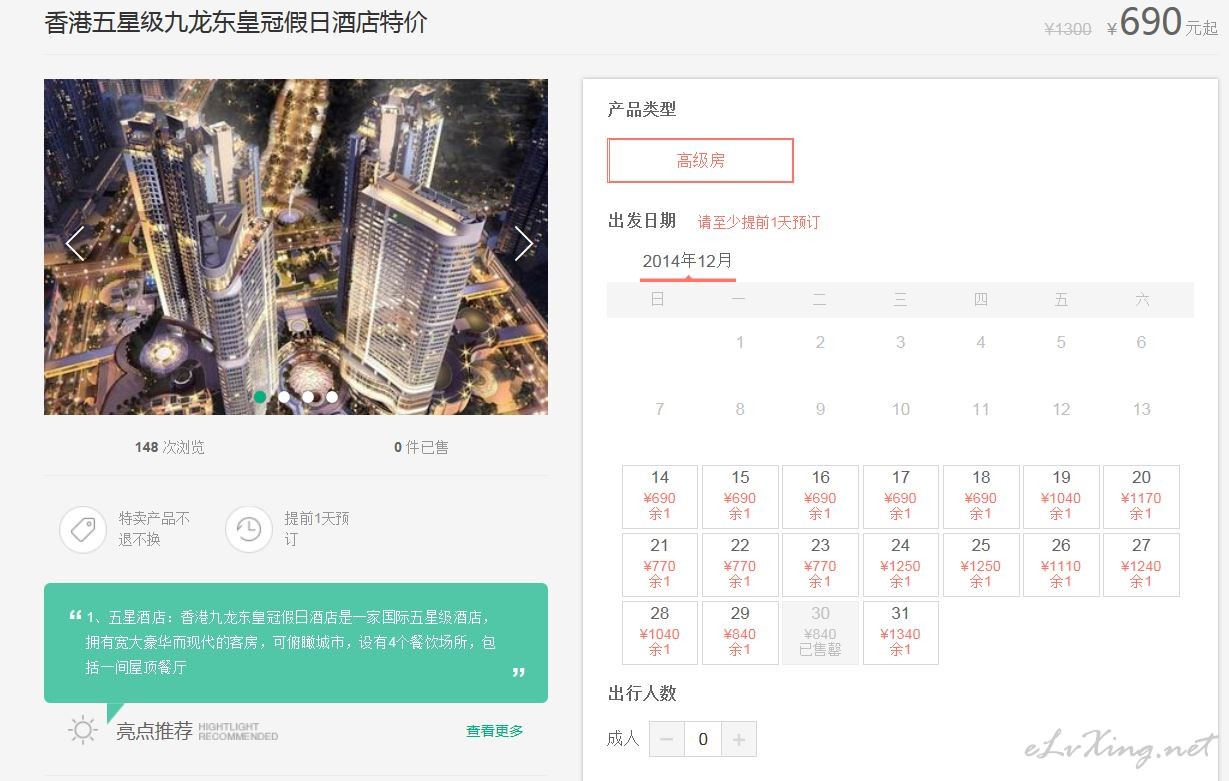1229x781 pixels.
Task: Select the 高级房 product type
Action: coord(700,160)
